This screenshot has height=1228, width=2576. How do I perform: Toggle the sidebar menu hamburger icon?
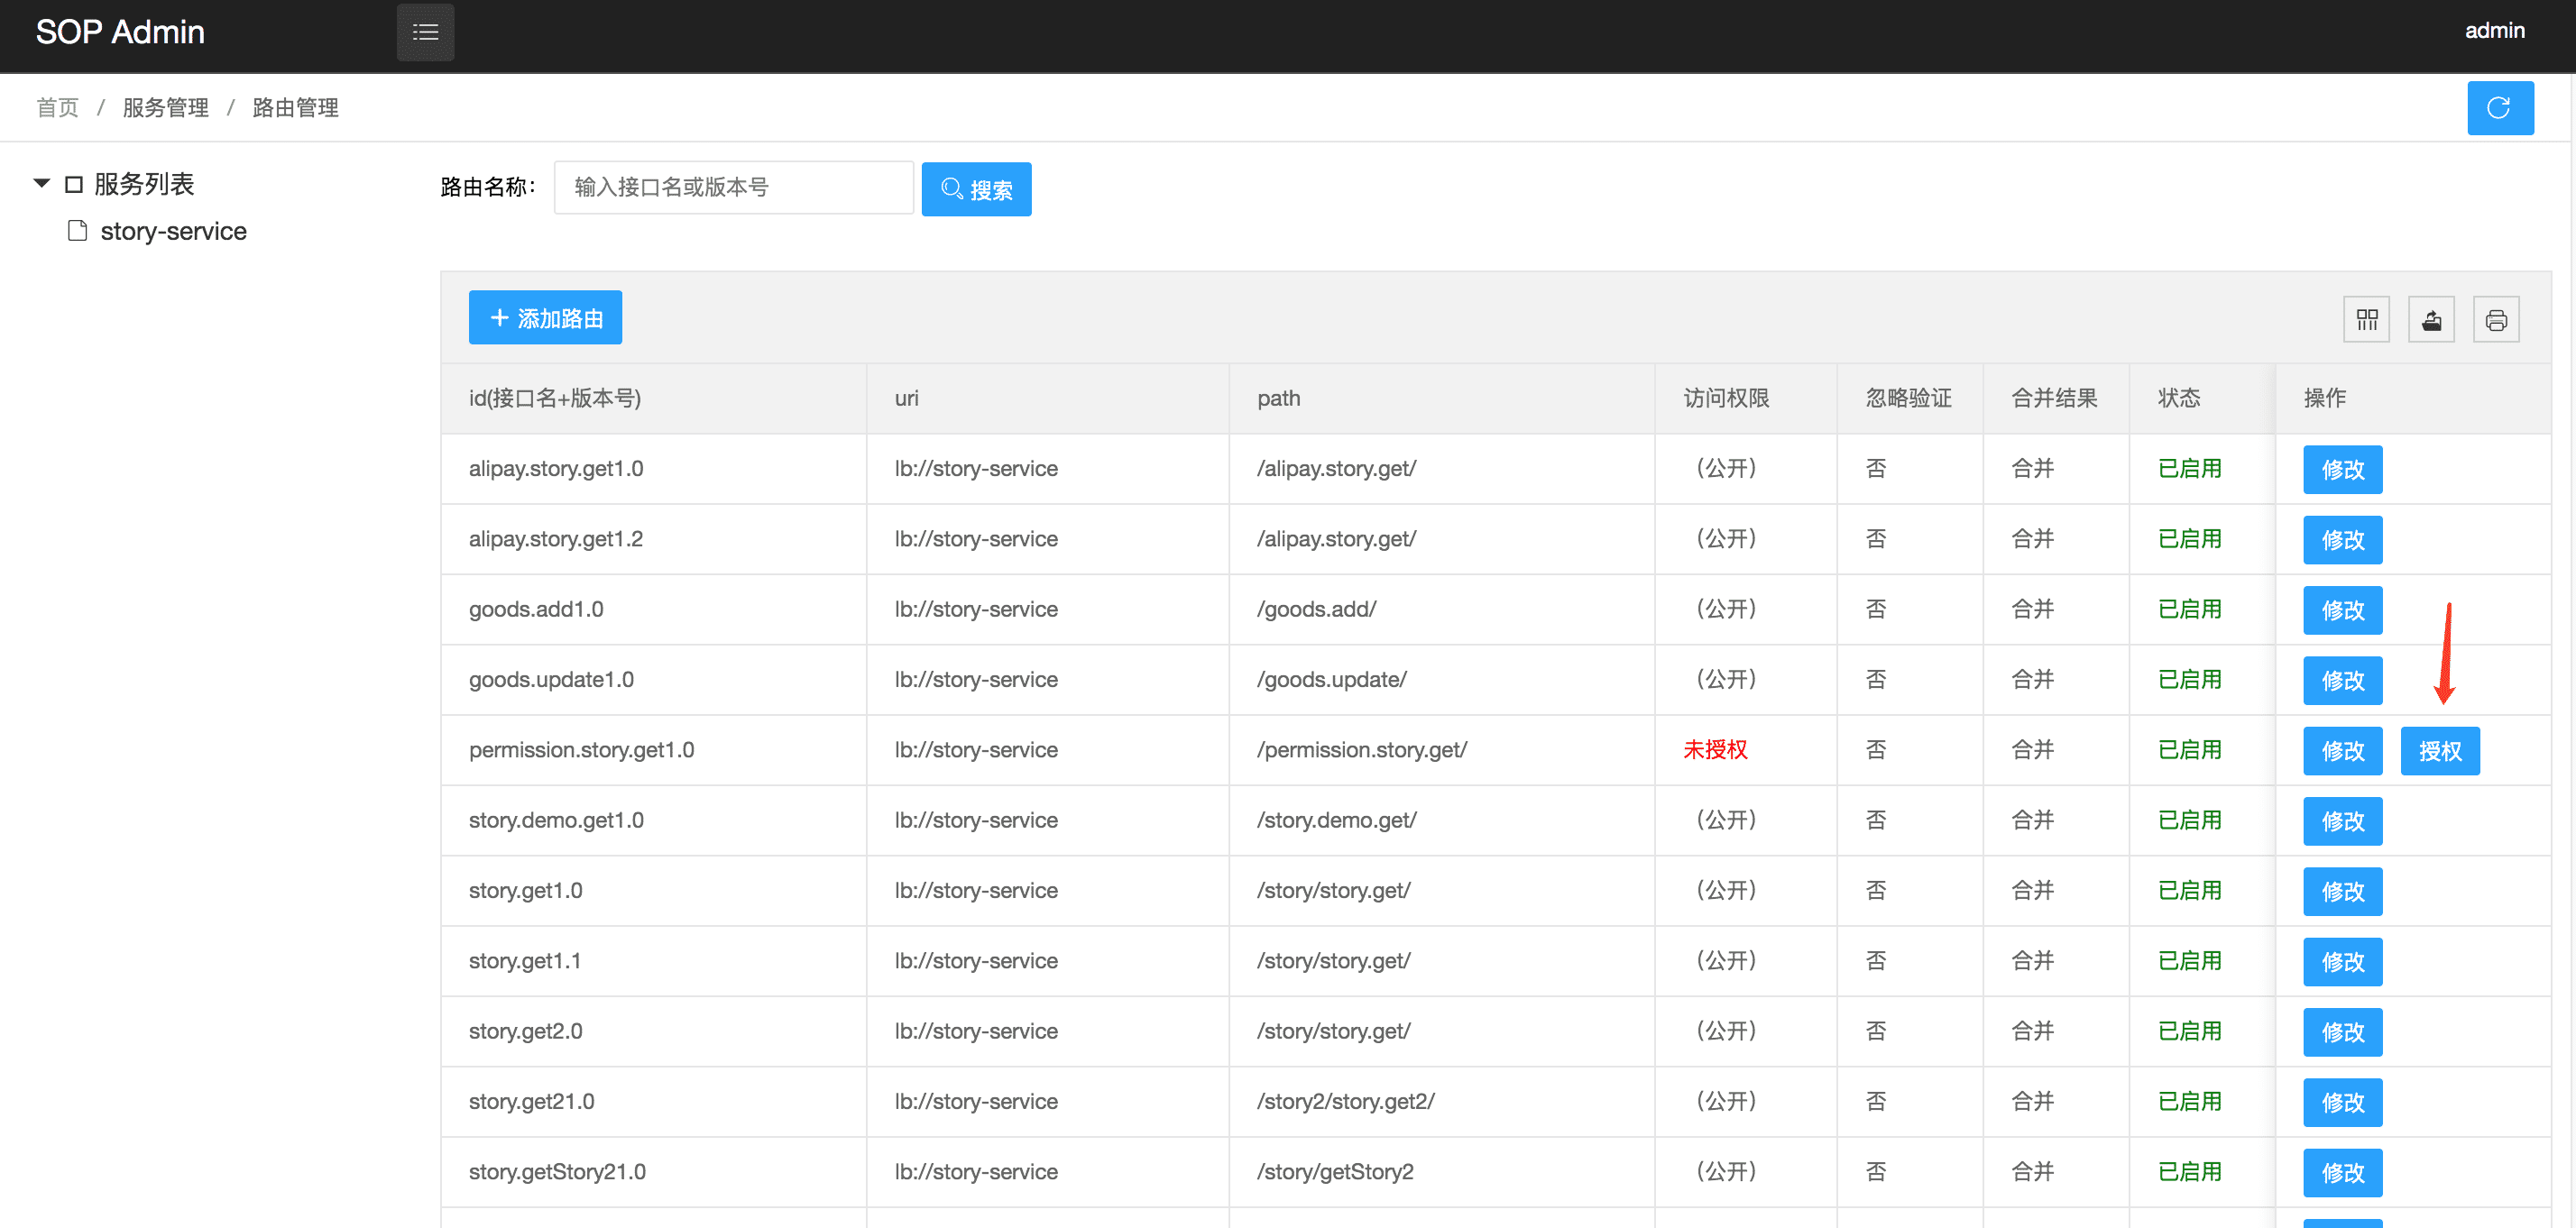425,32
